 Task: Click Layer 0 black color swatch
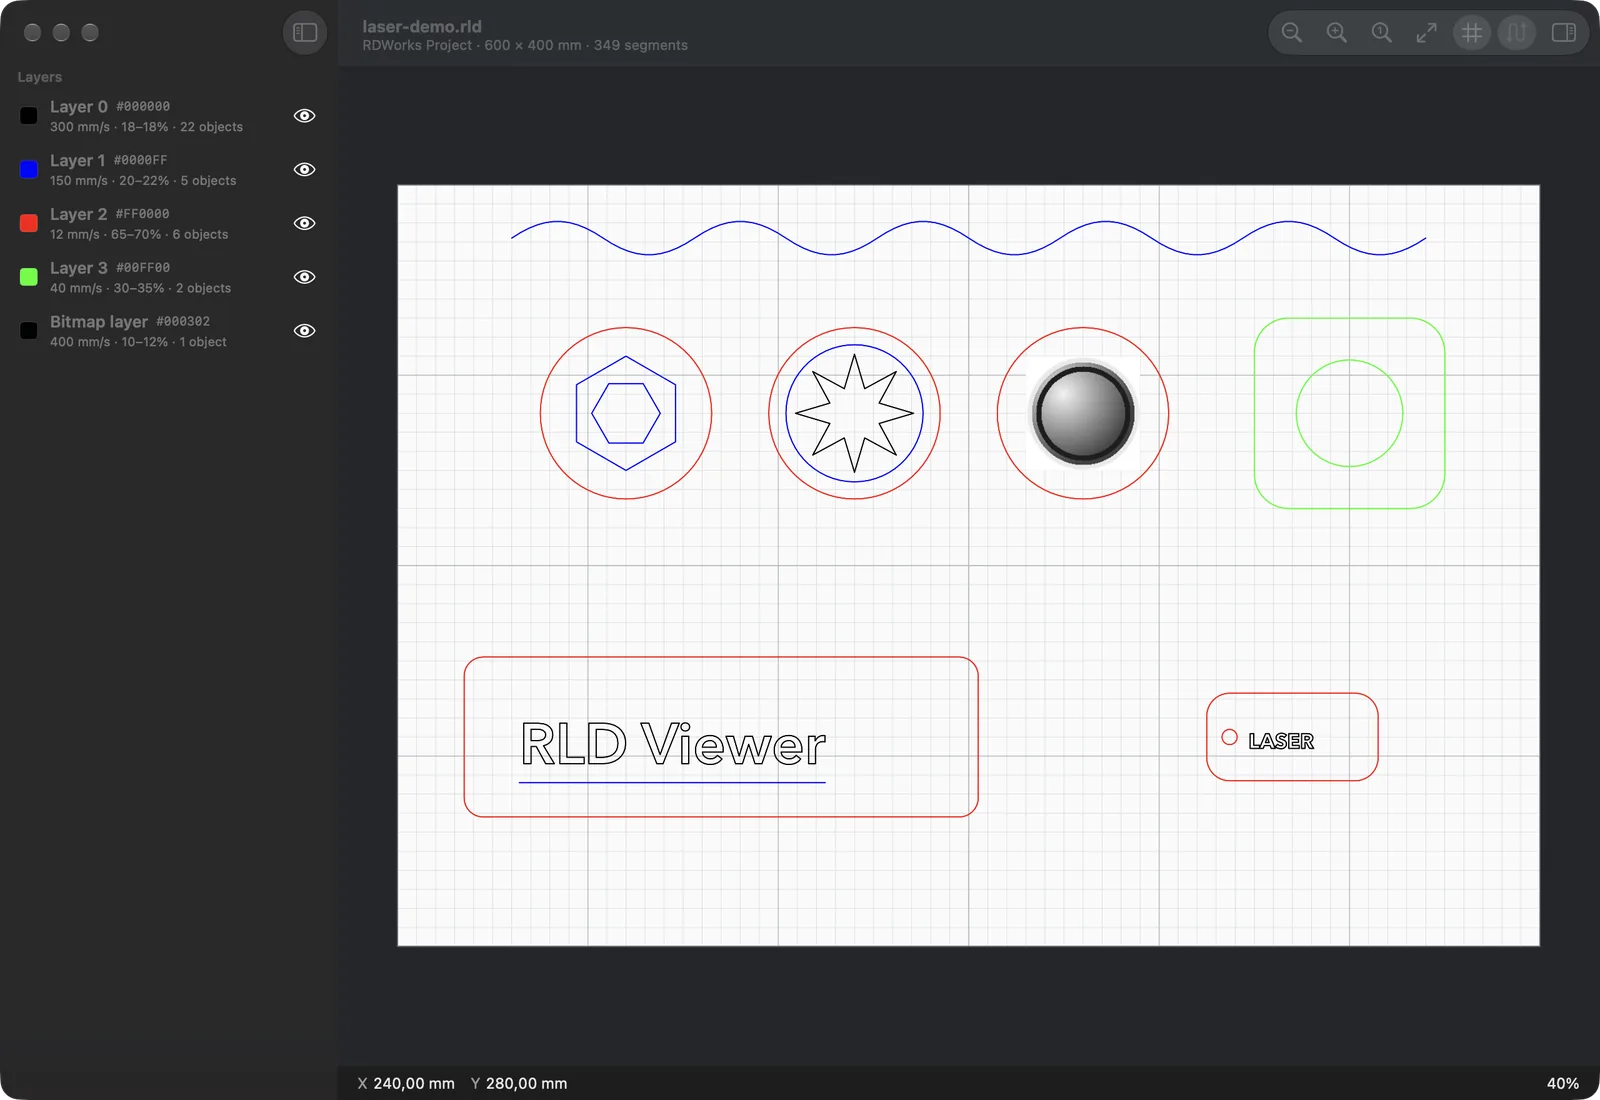tap(29, 116)
